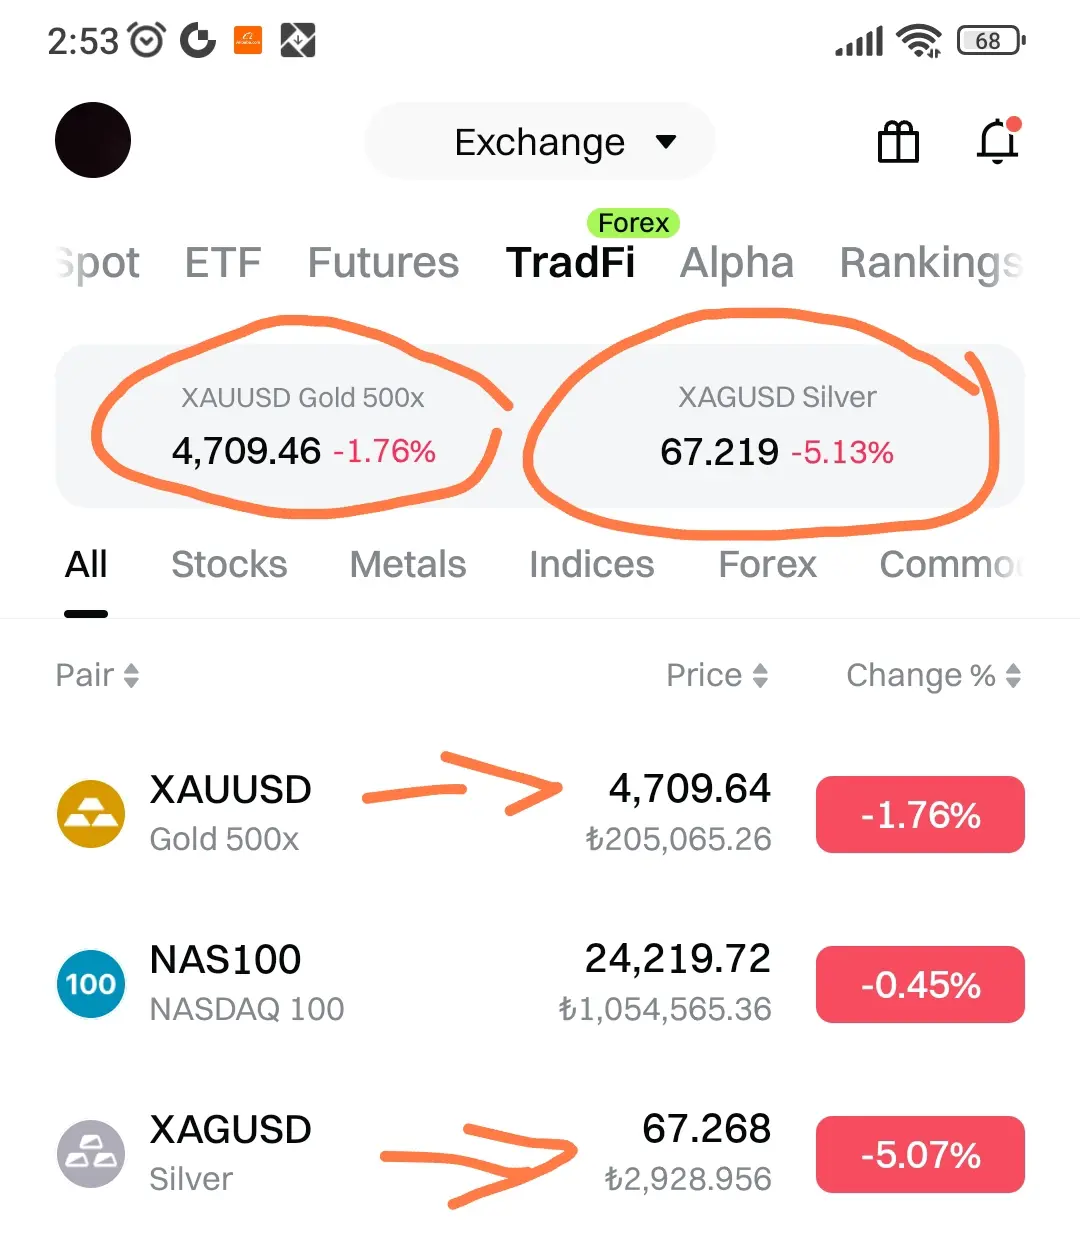
Task: Tap the XAUUSD gold bars icon
Action: (x=91, y=814)
